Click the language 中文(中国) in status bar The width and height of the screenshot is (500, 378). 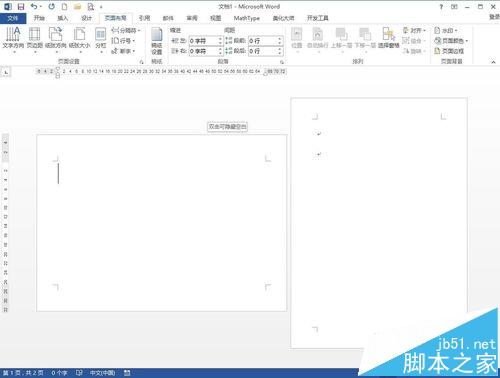pyautogui.click(x=102, y=373)
